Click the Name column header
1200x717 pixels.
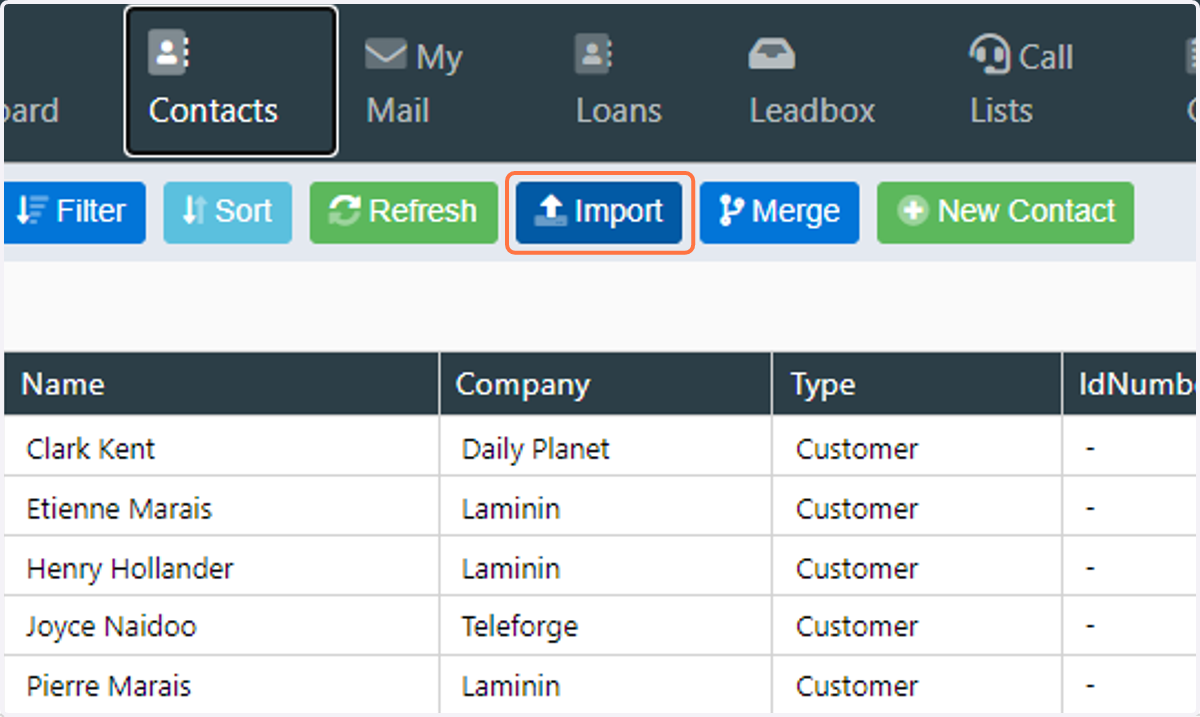click(221, 384)
